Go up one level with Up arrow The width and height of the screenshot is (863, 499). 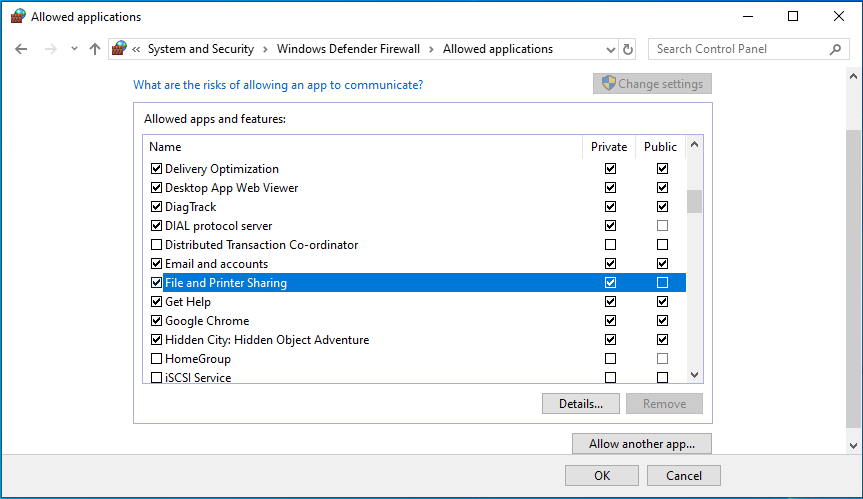(95, 49)
